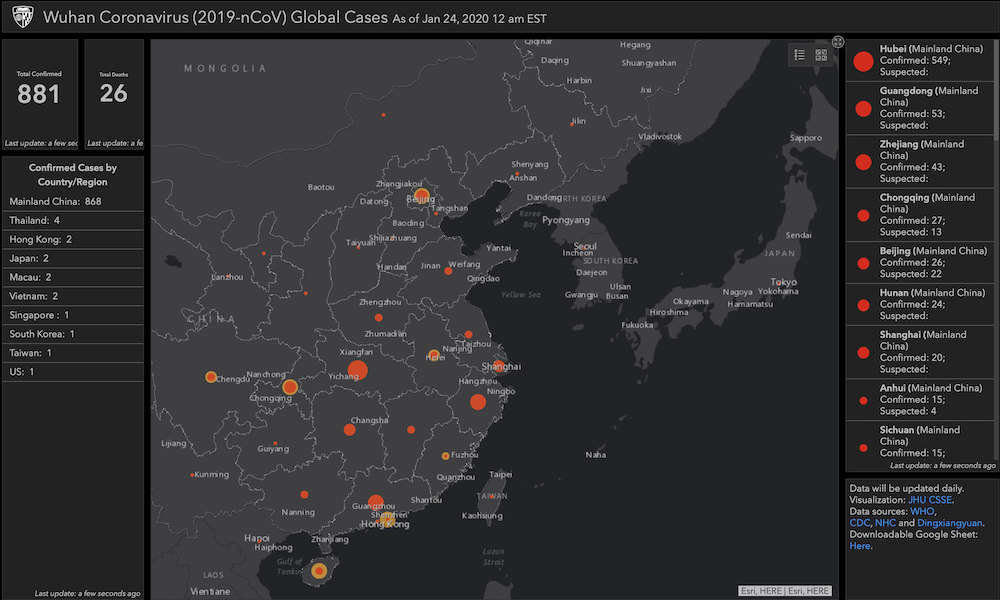Select the Shanghai case marker
This screenshot has height=600, width=1000.
tap(499, 366)
